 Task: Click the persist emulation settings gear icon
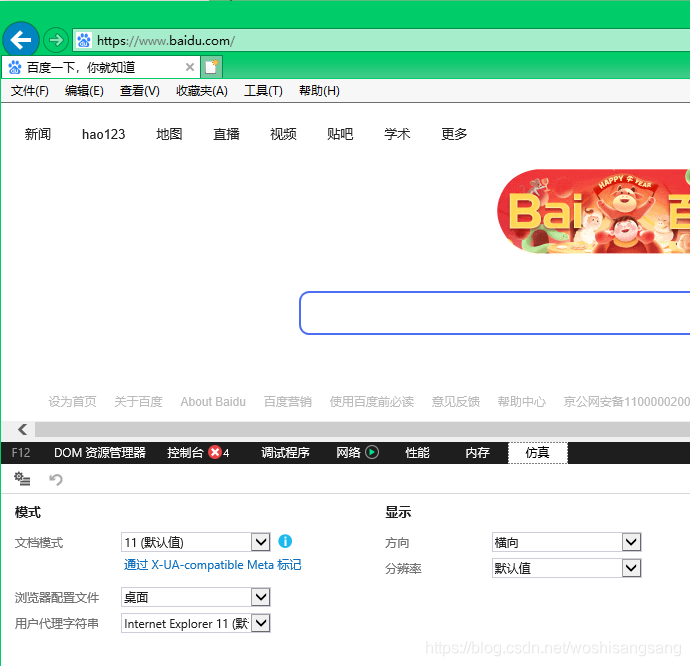pos(22,479)
